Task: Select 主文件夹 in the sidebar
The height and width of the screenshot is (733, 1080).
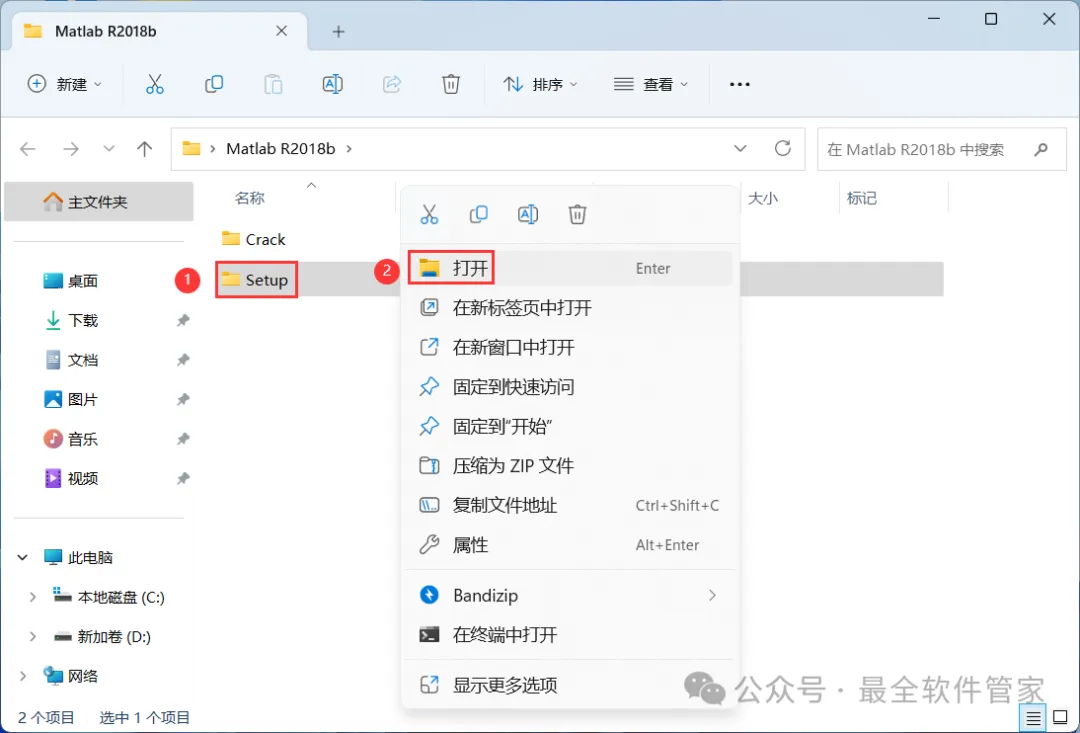Action: (98, 202)
